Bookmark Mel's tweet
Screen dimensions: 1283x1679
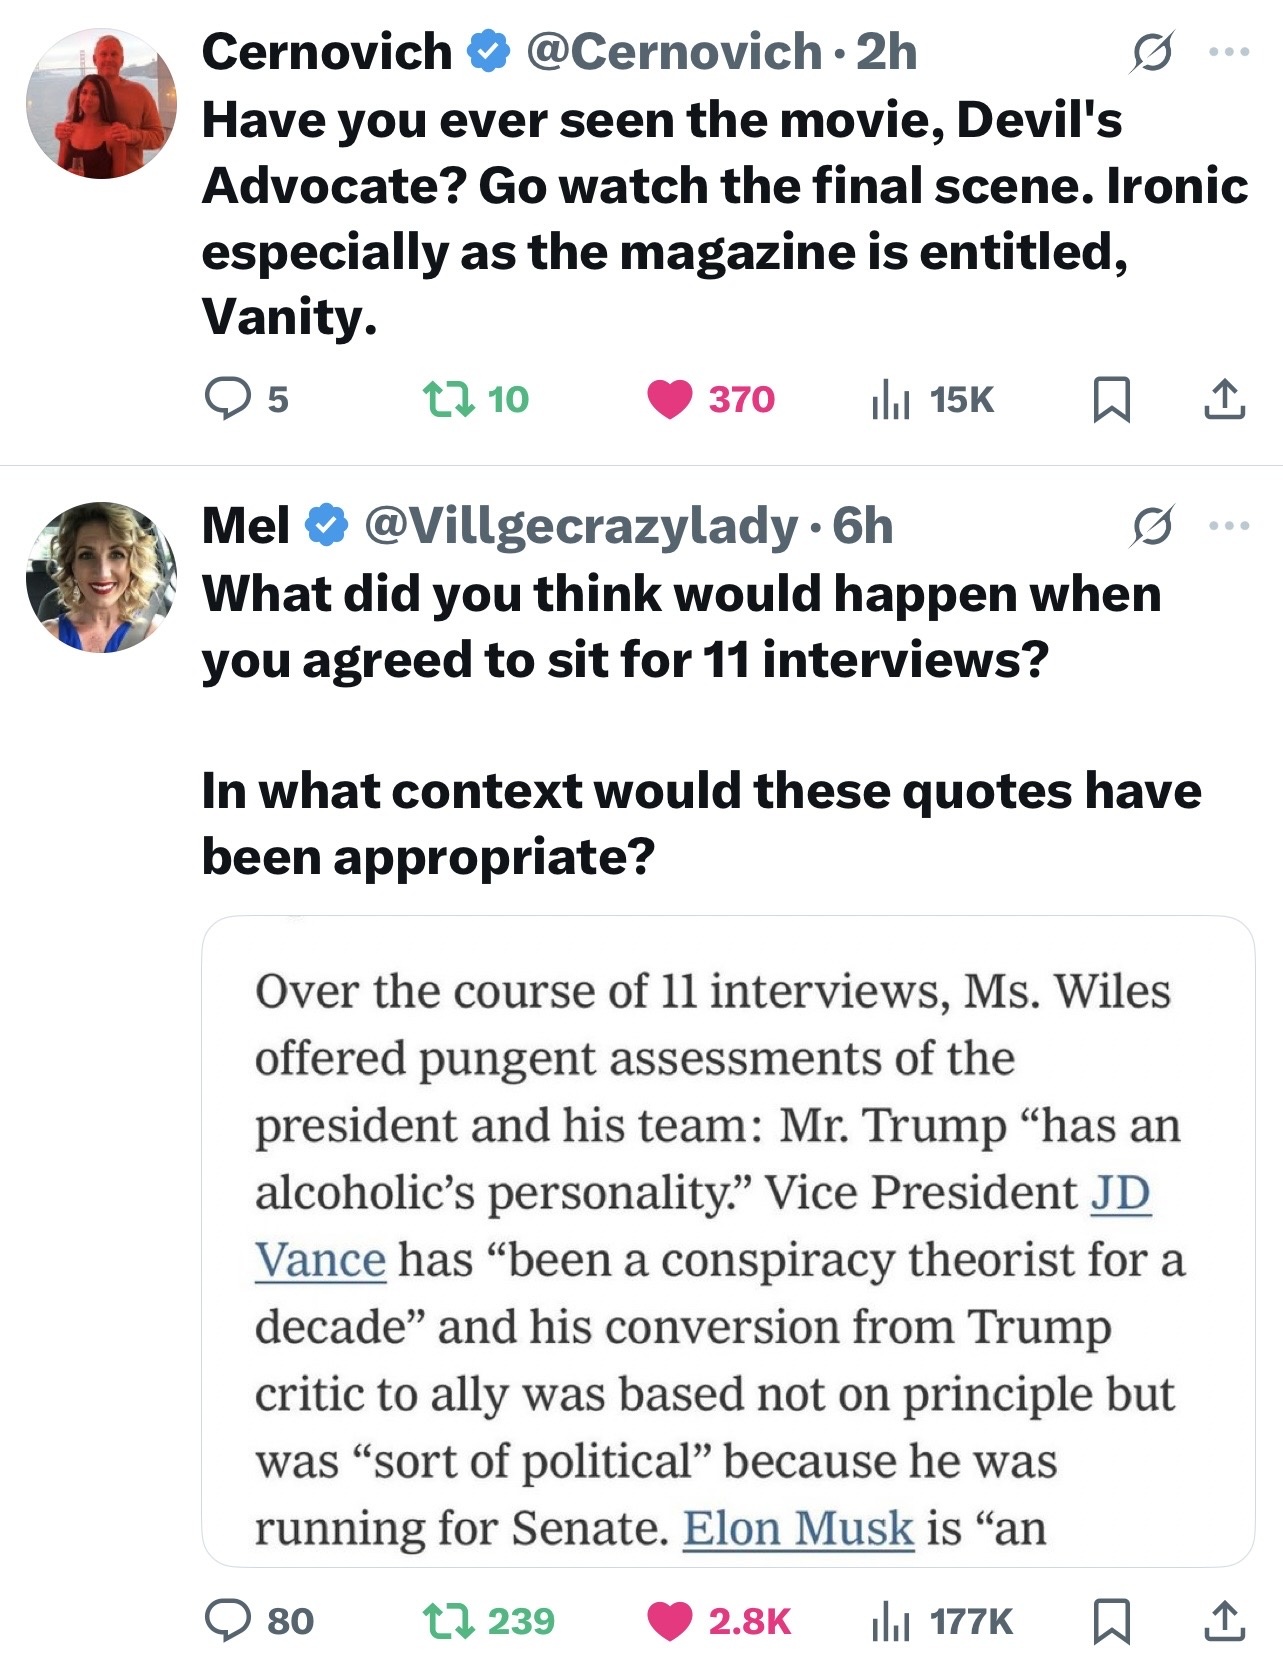1111,1621
